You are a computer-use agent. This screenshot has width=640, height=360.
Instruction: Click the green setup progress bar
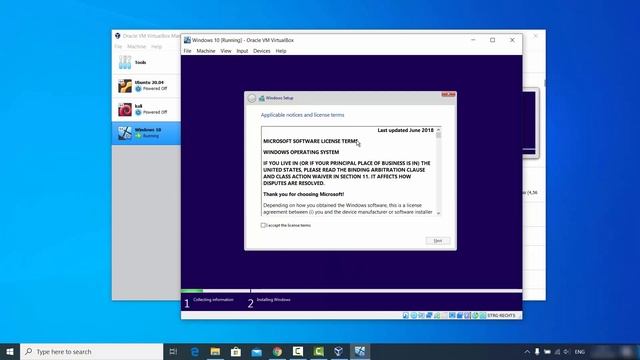coord(192,291)
